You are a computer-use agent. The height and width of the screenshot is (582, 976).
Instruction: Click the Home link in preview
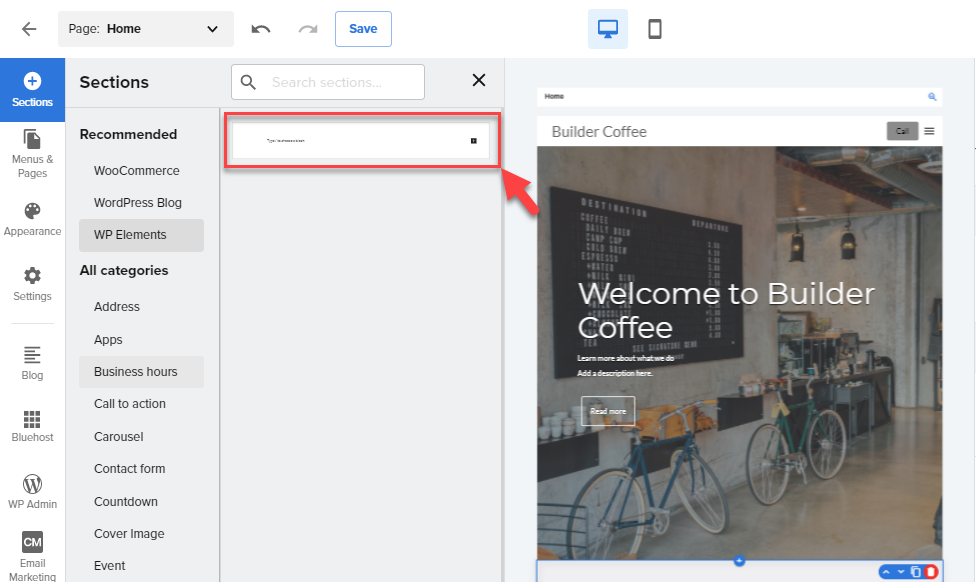554,96
